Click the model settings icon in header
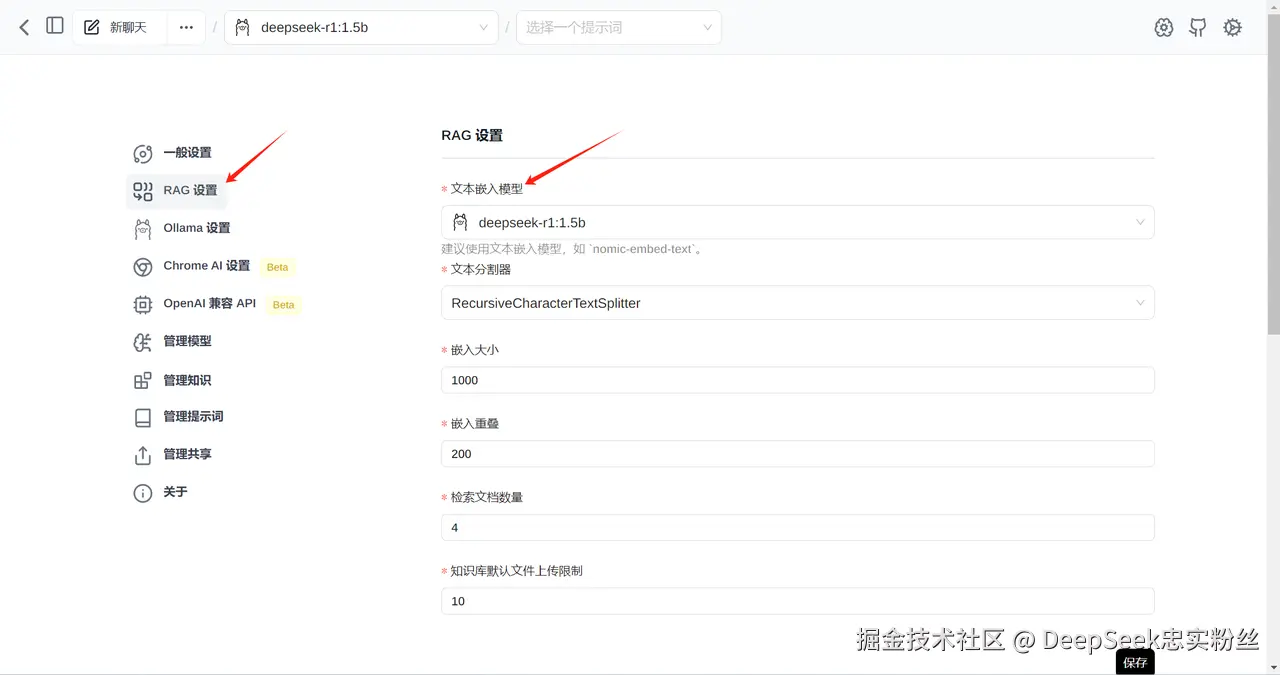The image size is (1280, 675). [1163, 28]
